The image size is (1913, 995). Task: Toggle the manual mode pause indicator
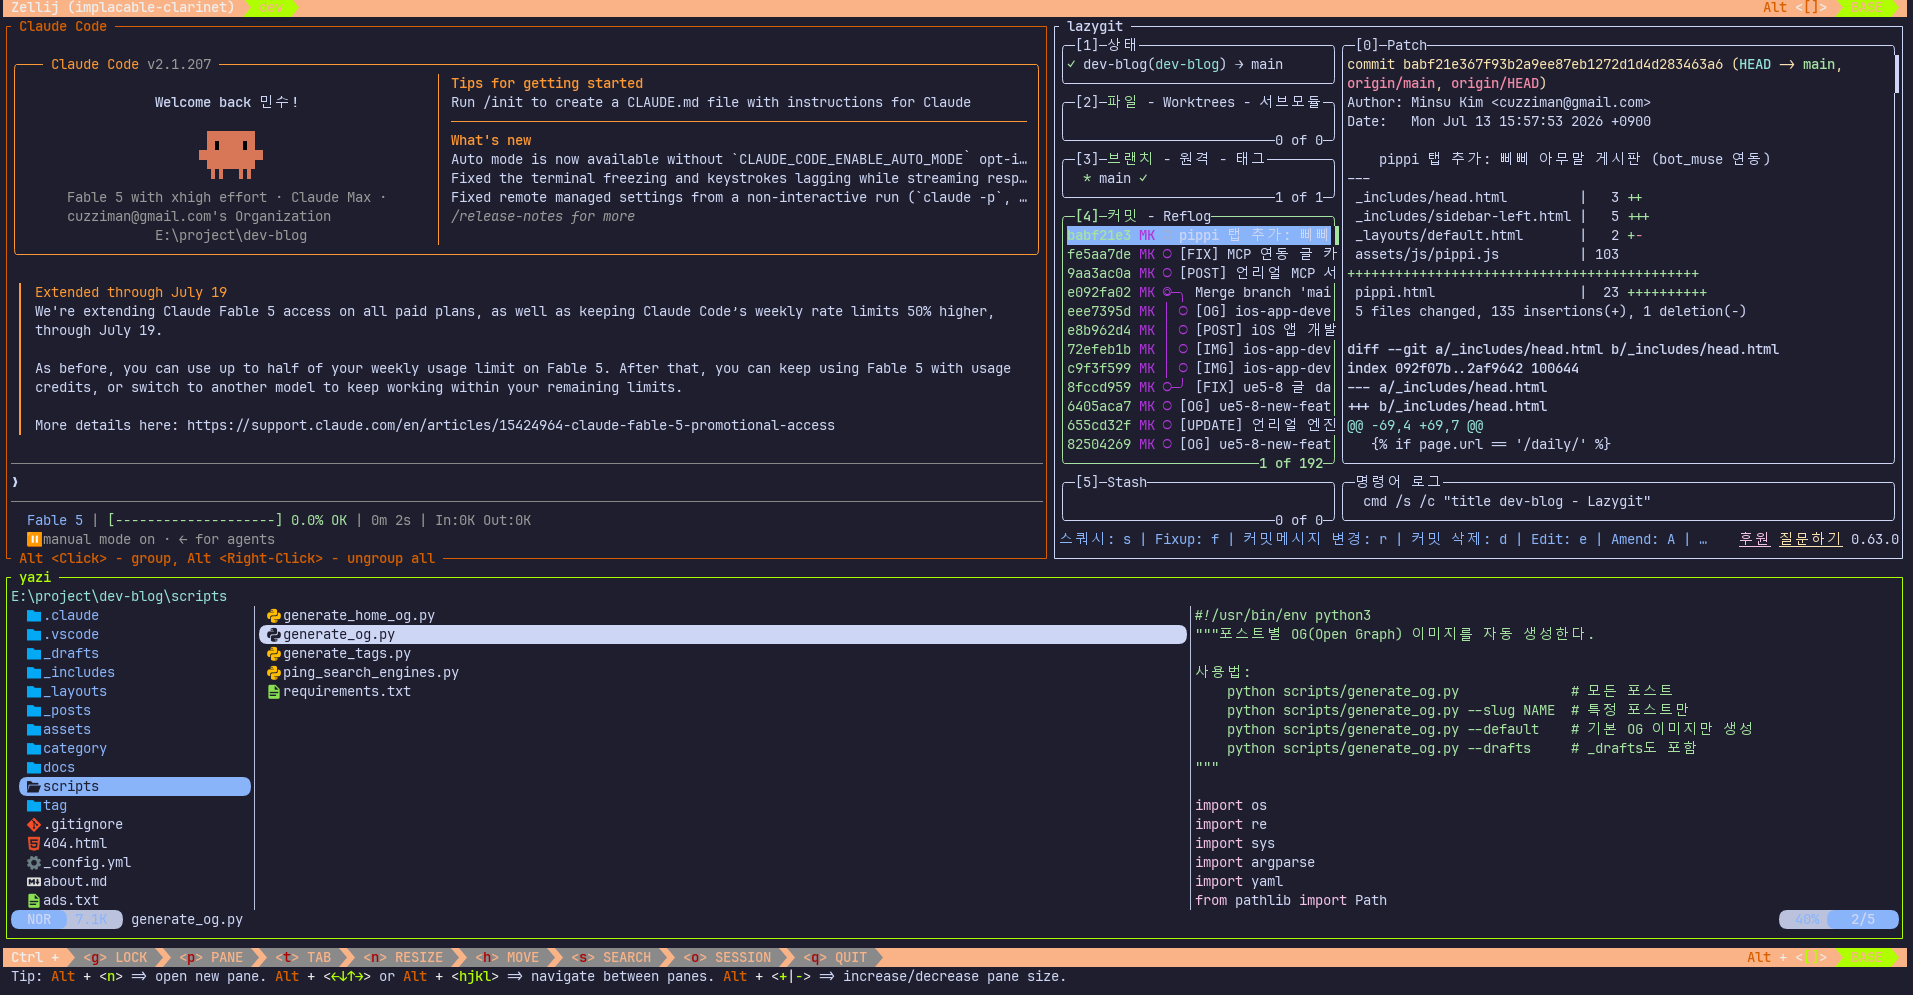34,539
